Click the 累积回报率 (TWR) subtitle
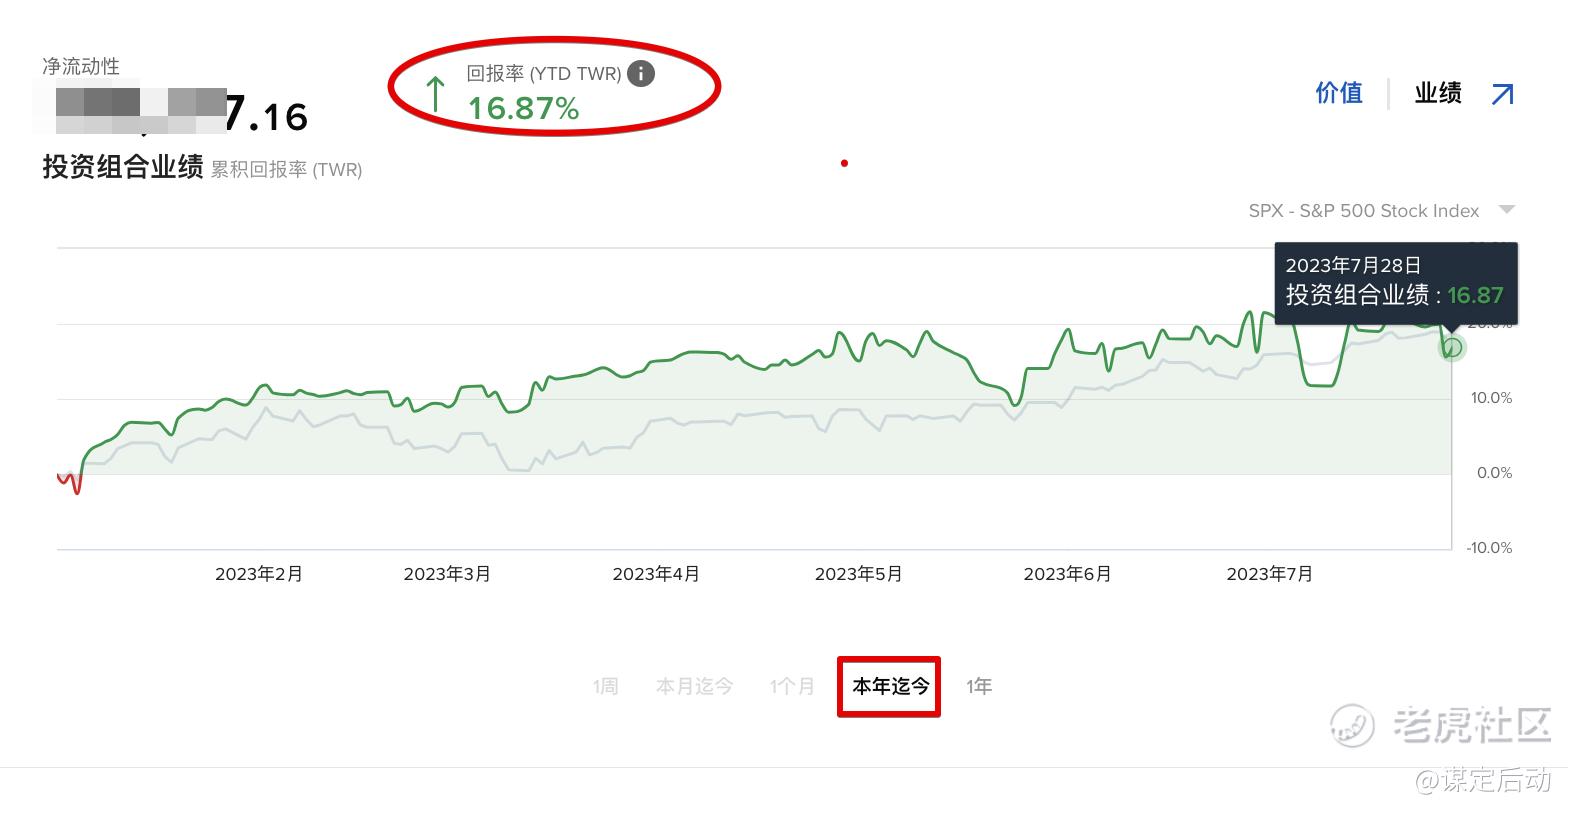 click(x=286, y=170)
